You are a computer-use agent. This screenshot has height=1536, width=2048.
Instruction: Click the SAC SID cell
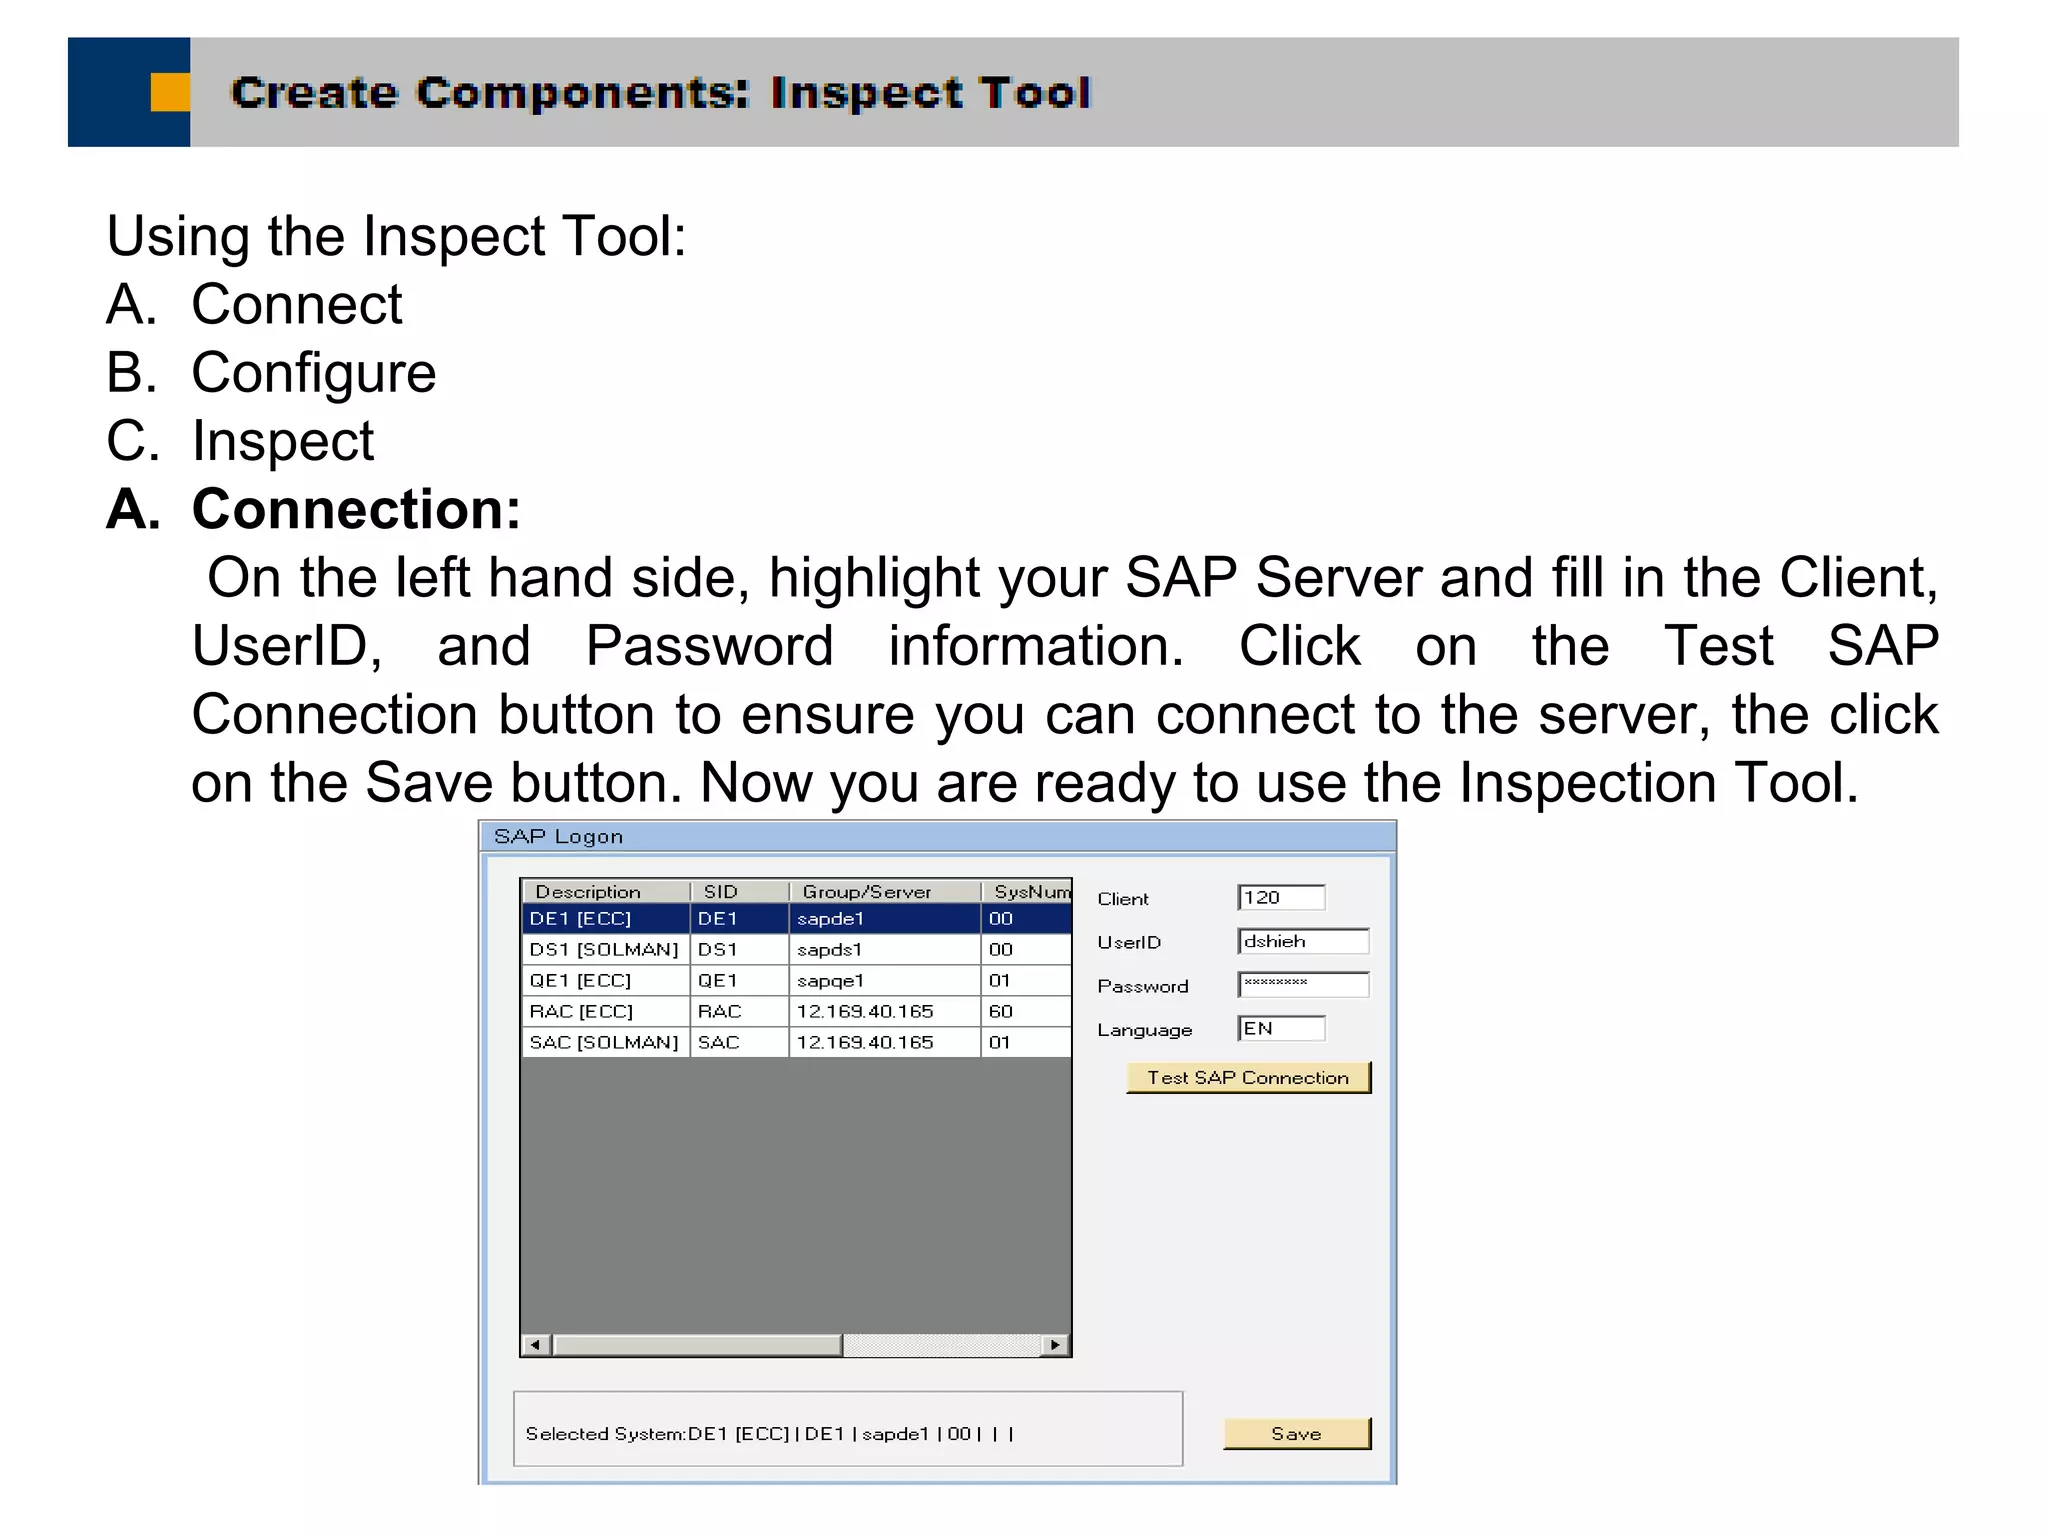[x=740, y=1042]
